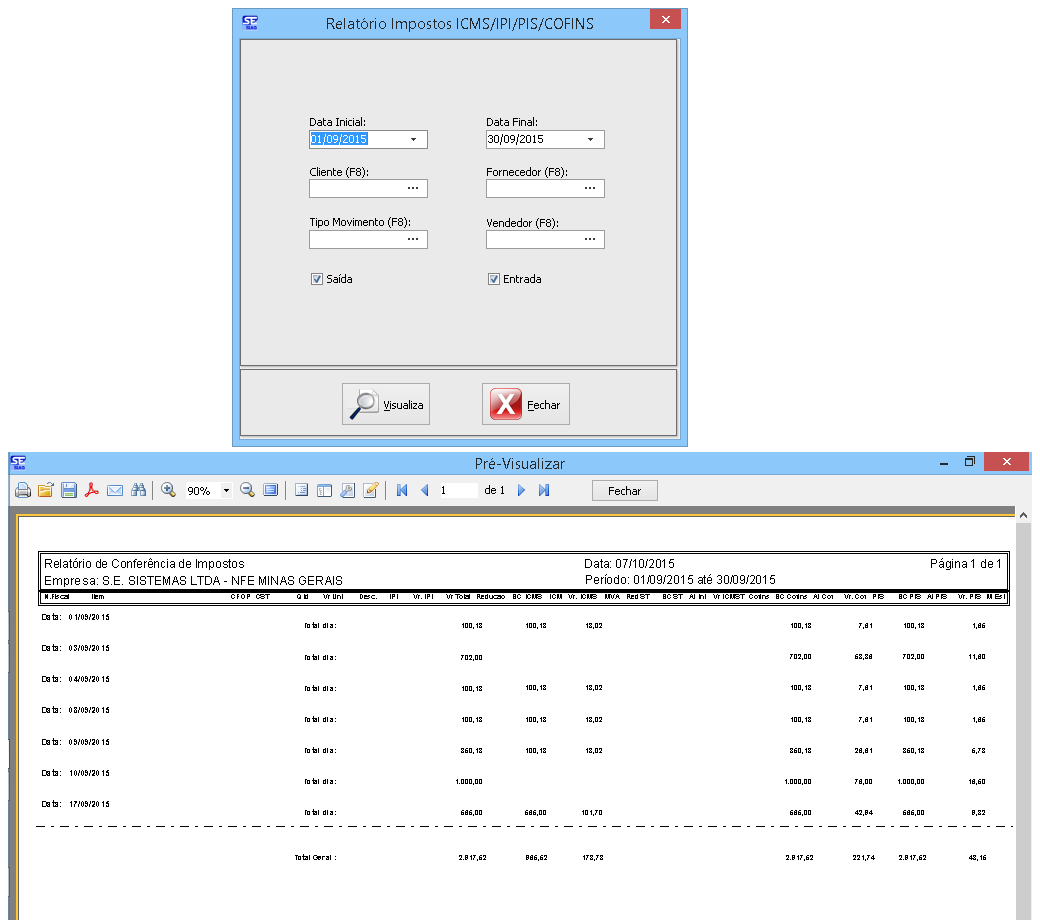Click the save diskette icon
Screen dimensions: 1040x920
click(x=69, y=491)
